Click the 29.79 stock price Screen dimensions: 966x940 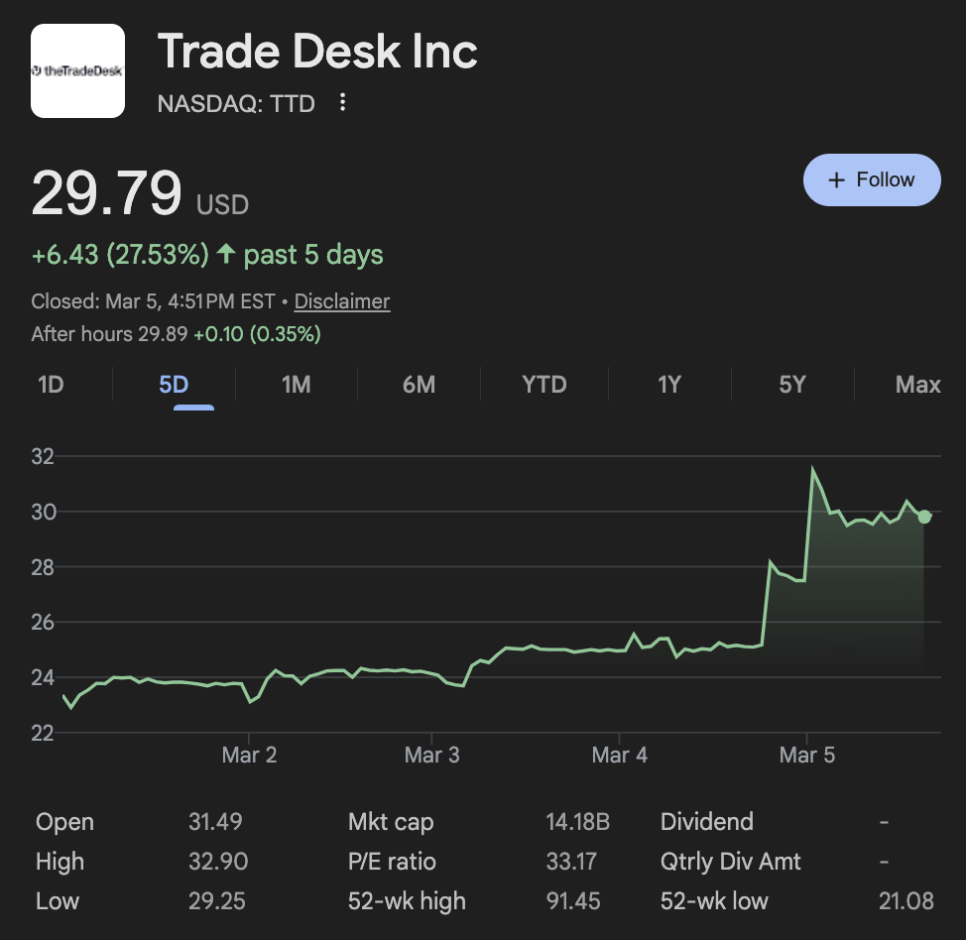(107, 193)
